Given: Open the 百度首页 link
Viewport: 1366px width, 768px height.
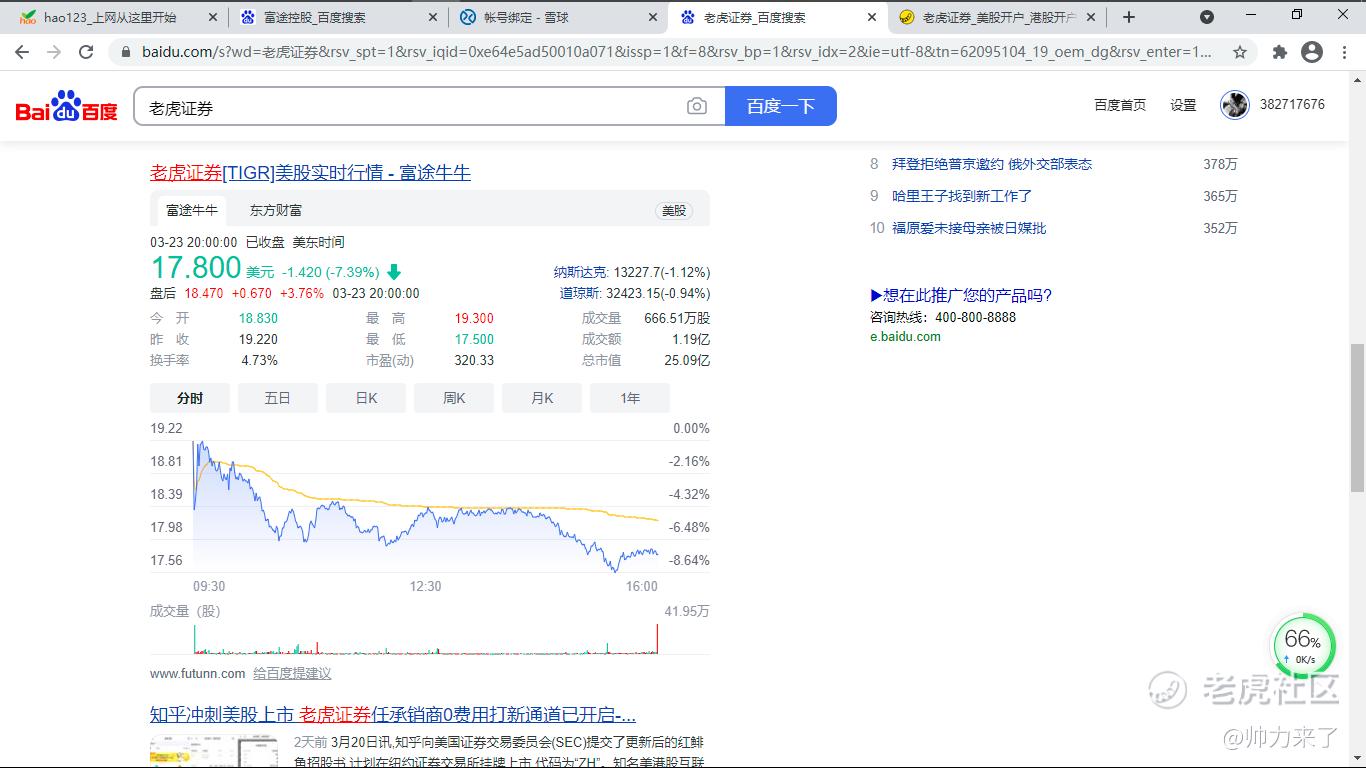Looking at the screenshot, I should (1120, 105).
